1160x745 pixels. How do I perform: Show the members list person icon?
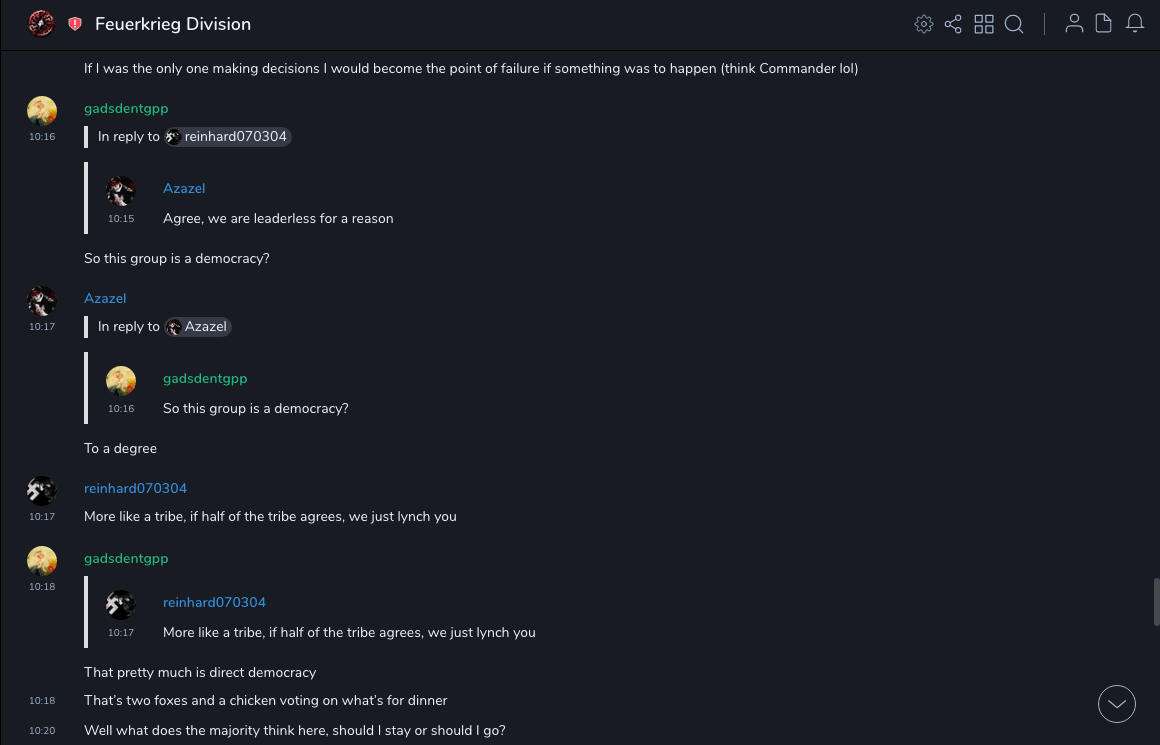1074,24
